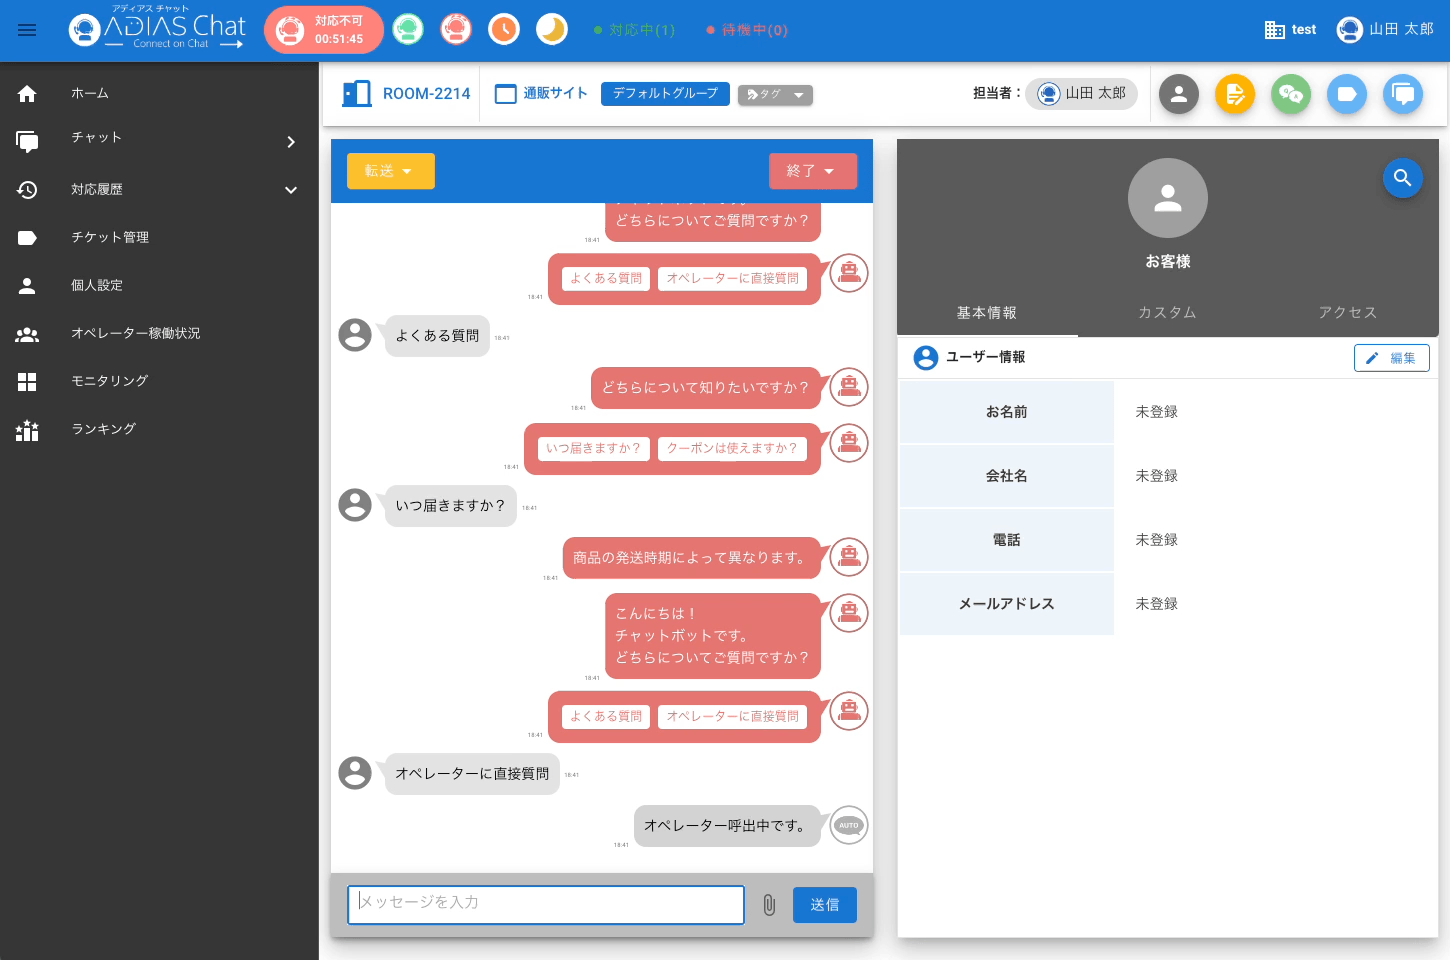The image size is (1450, 960).
Task: Switch status using the moon icon
Action: 552,30
